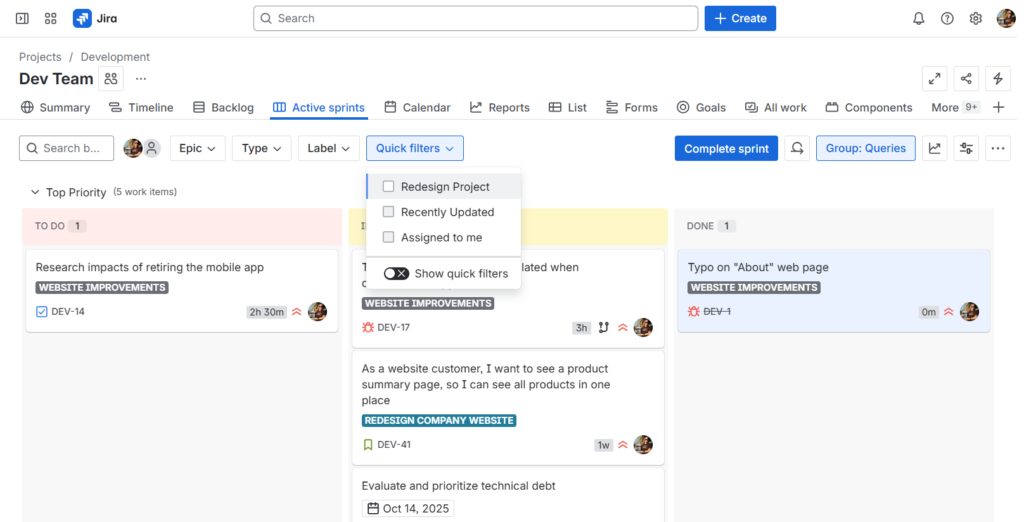Open the automation lightning bolt icon

tap(997, 79)
